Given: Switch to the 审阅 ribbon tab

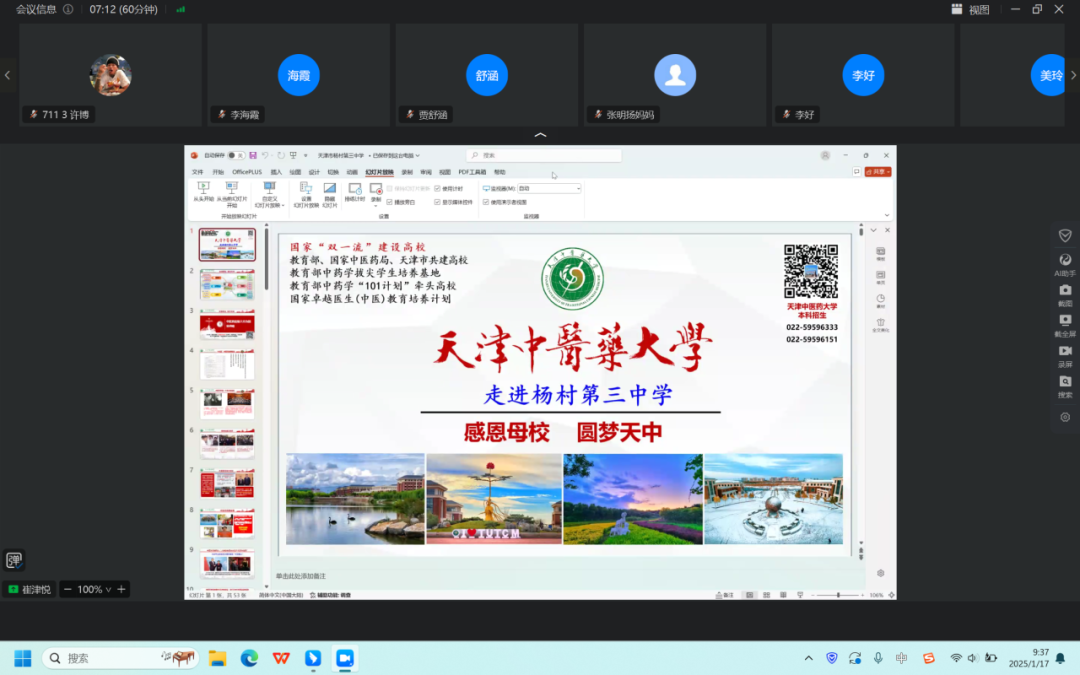Looking at the screenshot, I should tap(426, 172).
